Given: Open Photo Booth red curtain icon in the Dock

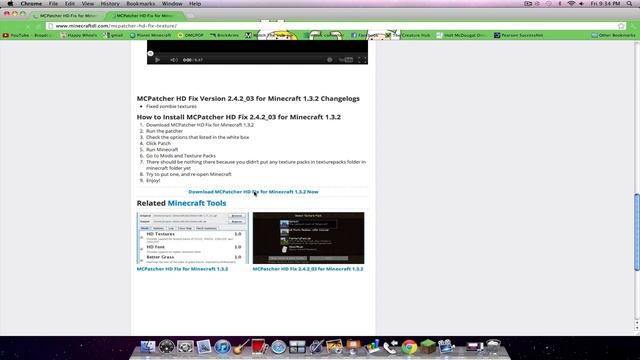Looking at the screenshot, I should pos(260,347).
